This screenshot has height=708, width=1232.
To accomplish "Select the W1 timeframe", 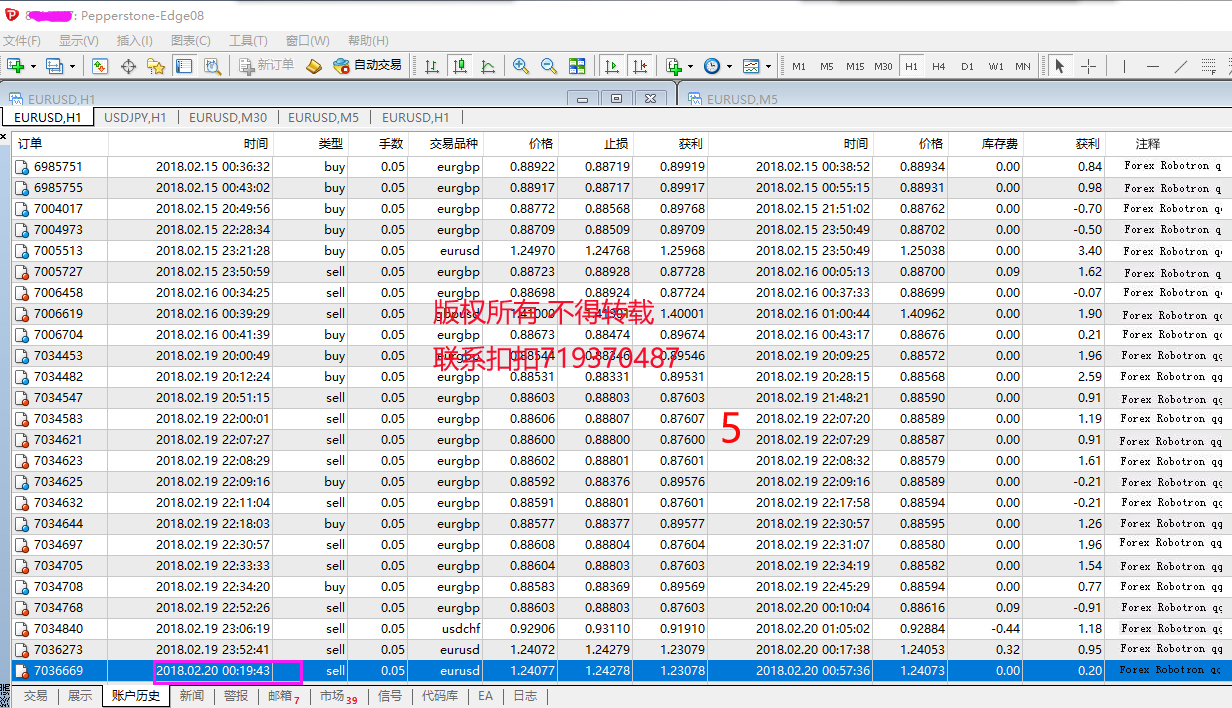I will (996, 66).
